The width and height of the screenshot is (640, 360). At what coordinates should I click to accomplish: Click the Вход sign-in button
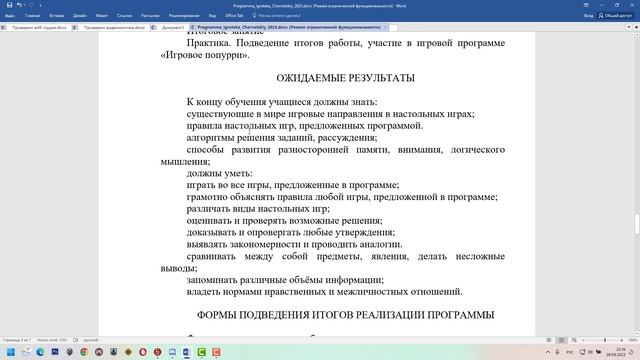click(x=588, y=16)
